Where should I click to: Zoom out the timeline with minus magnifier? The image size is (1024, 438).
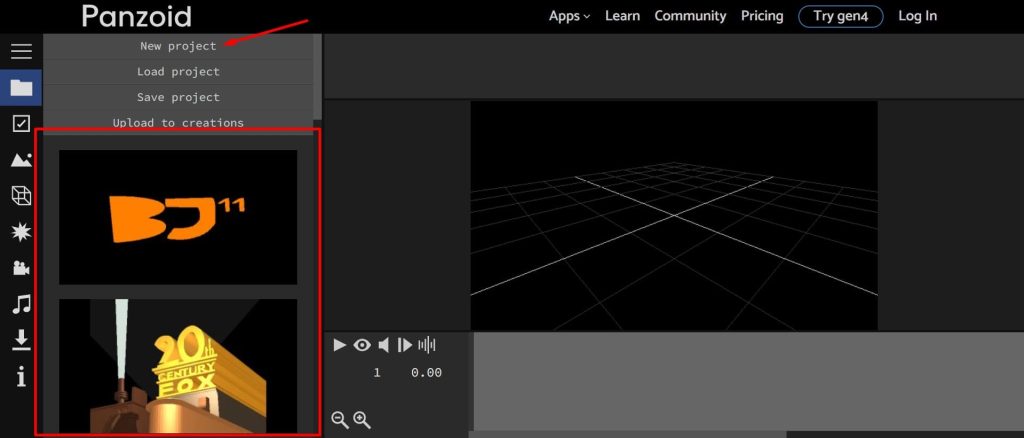[x=340, y=420]
